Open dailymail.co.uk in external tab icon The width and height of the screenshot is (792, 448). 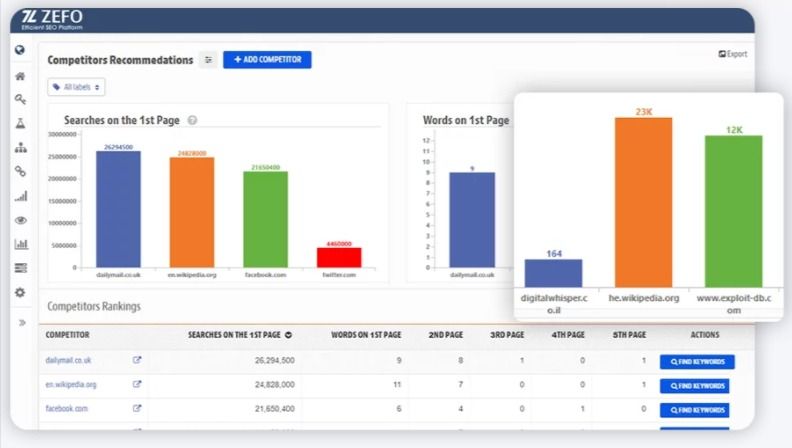pyautogui.click(x=137, y=360)
